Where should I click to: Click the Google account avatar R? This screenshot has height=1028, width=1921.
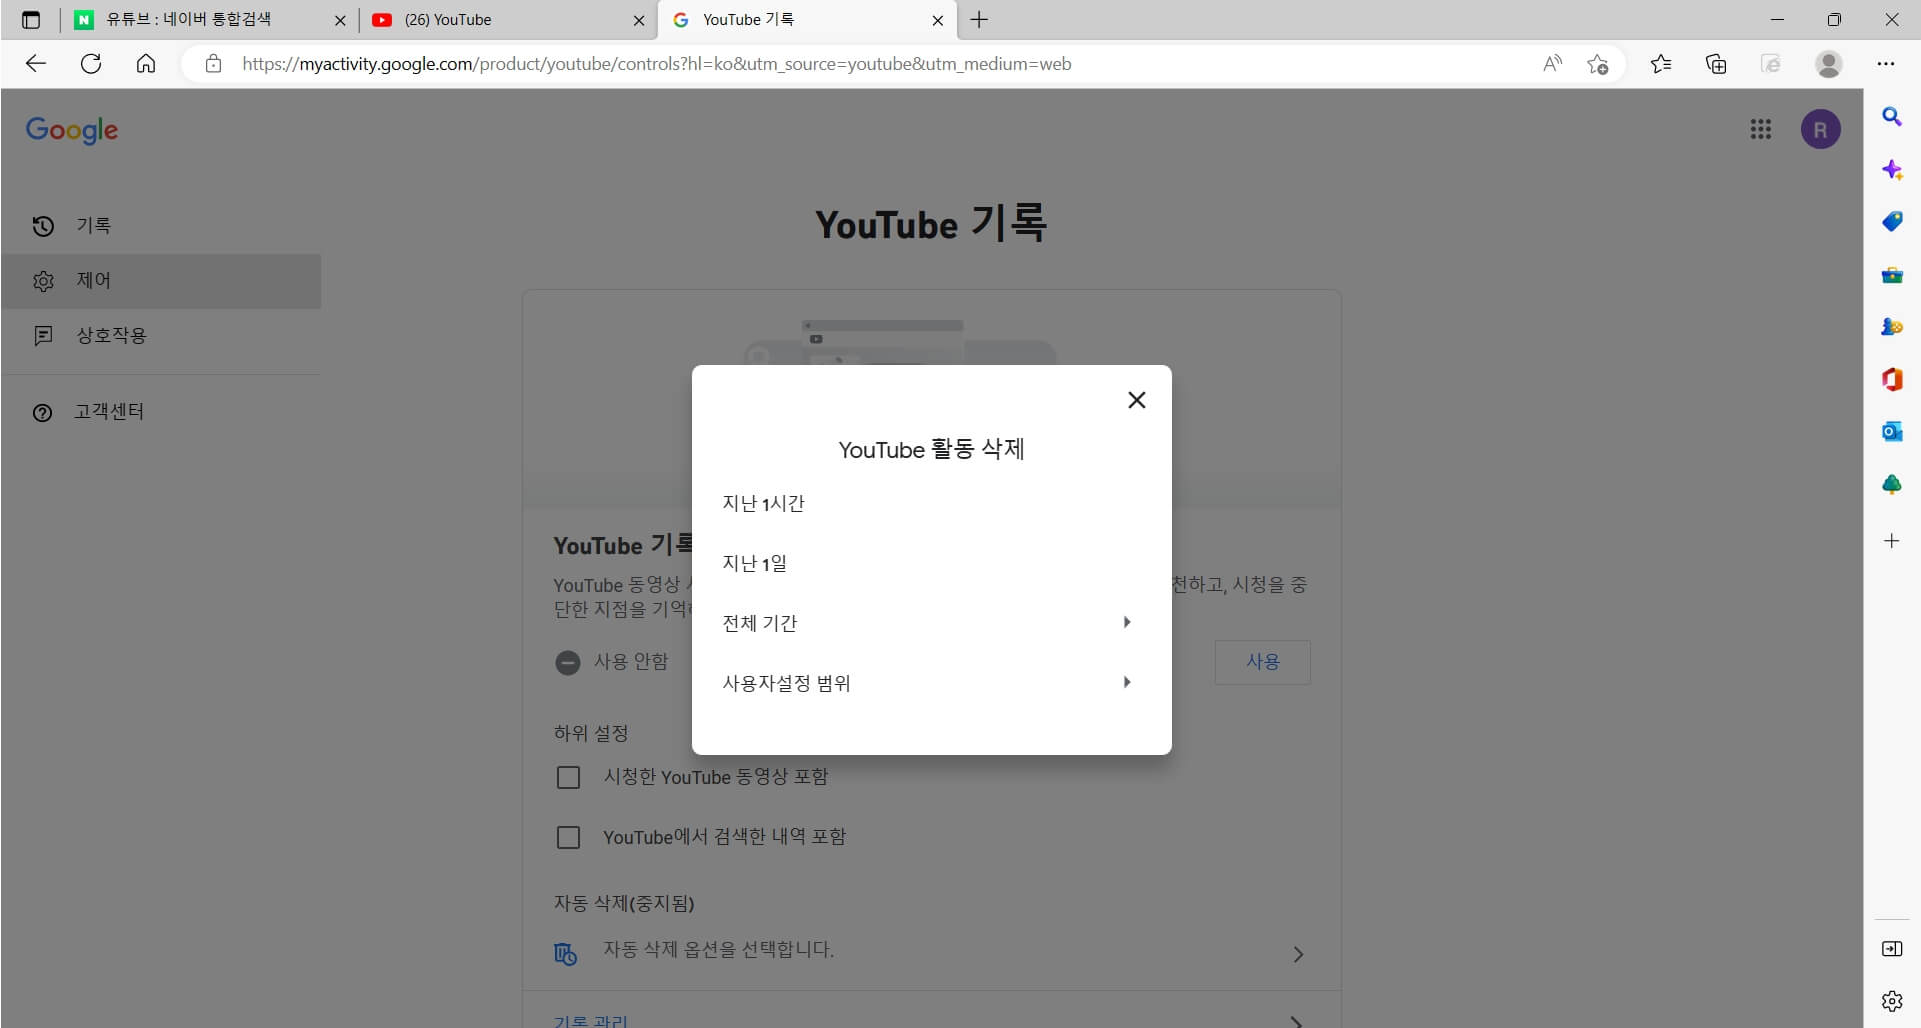point(1821,129)
